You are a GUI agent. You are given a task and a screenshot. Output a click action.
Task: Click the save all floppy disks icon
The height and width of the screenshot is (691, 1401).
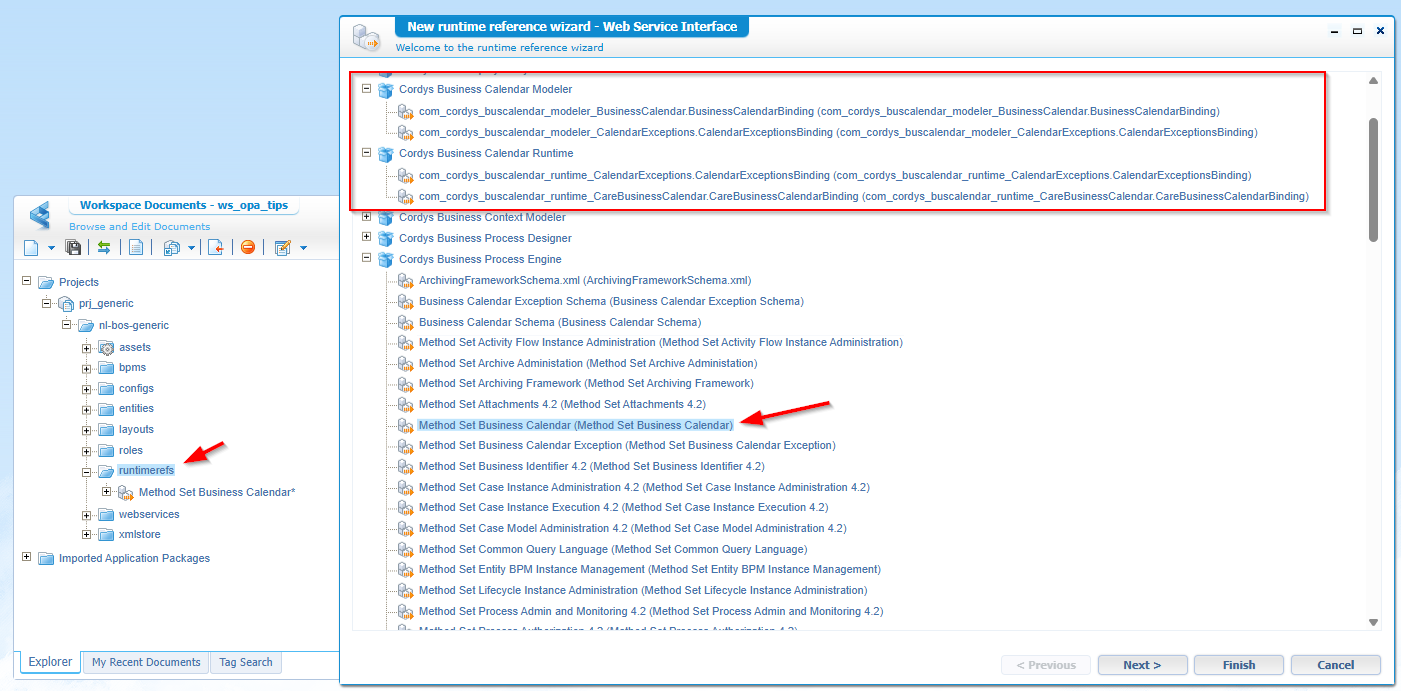point(73,247)
